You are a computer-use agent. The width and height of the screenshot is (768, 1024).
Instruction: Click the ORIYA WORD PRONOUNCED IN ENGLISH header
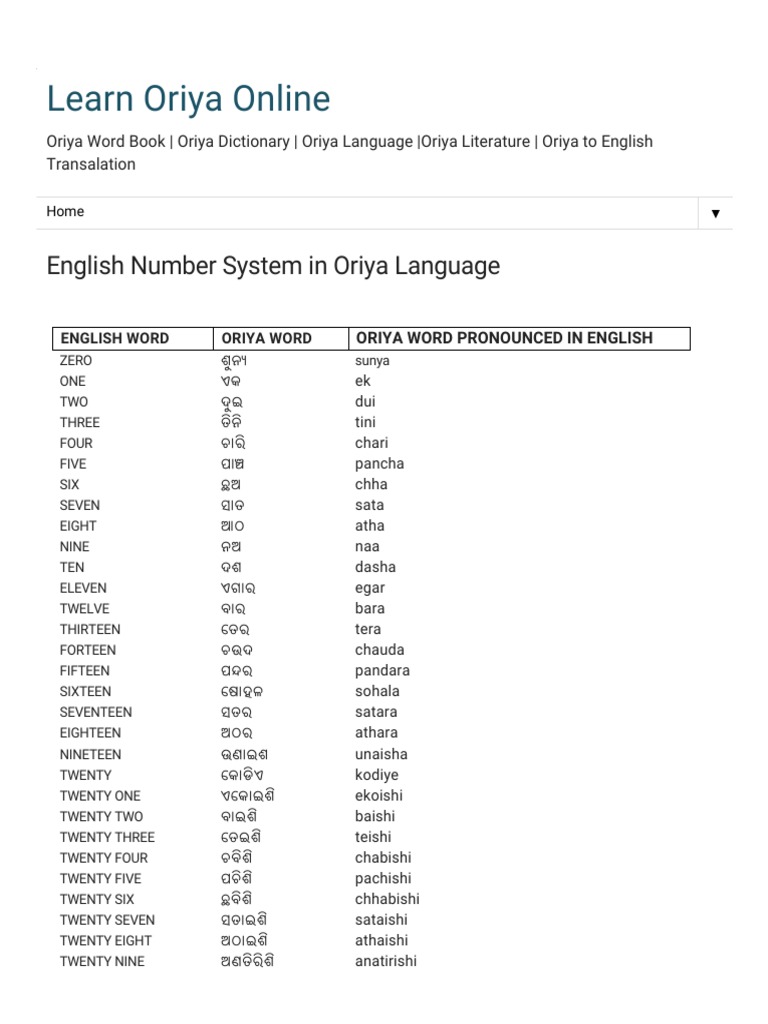[x=504, y=338]
